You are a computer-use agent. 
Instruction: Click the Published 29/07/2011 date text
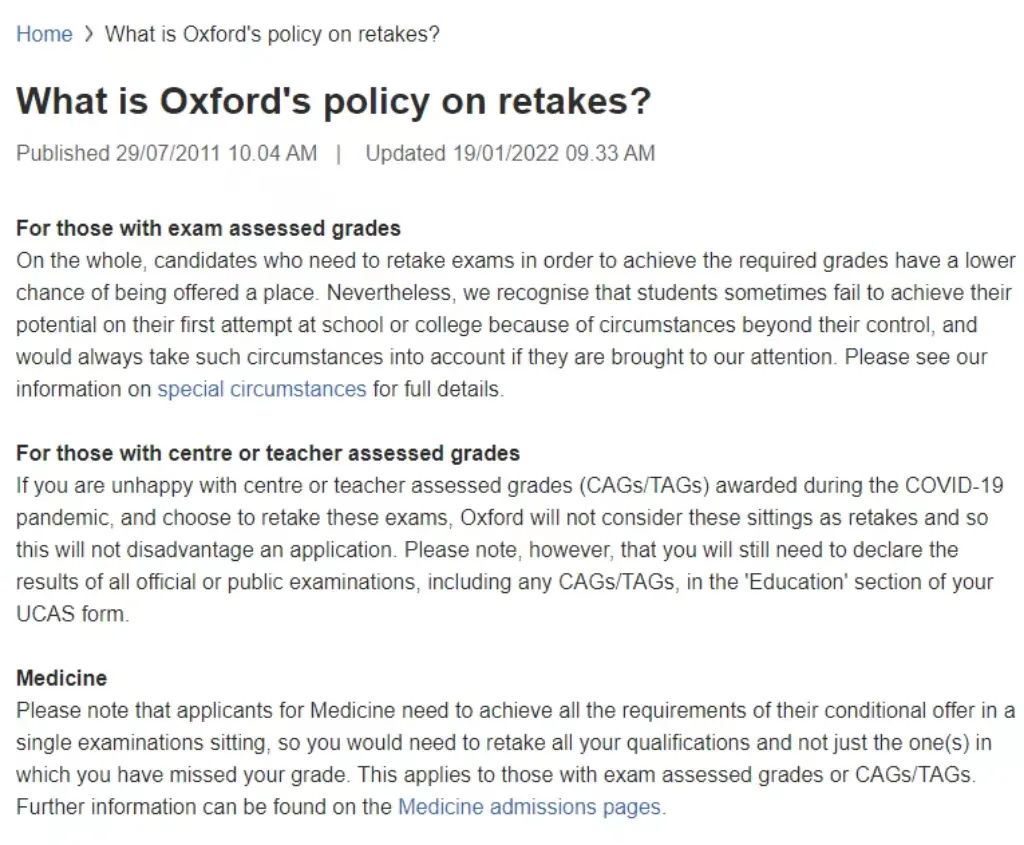(x=167, y=153)
